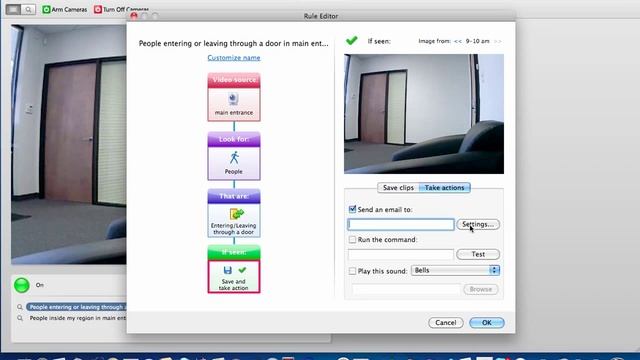Select People inside my region rule row
This screenshot has width=640, height=360.
pos(77,318)
